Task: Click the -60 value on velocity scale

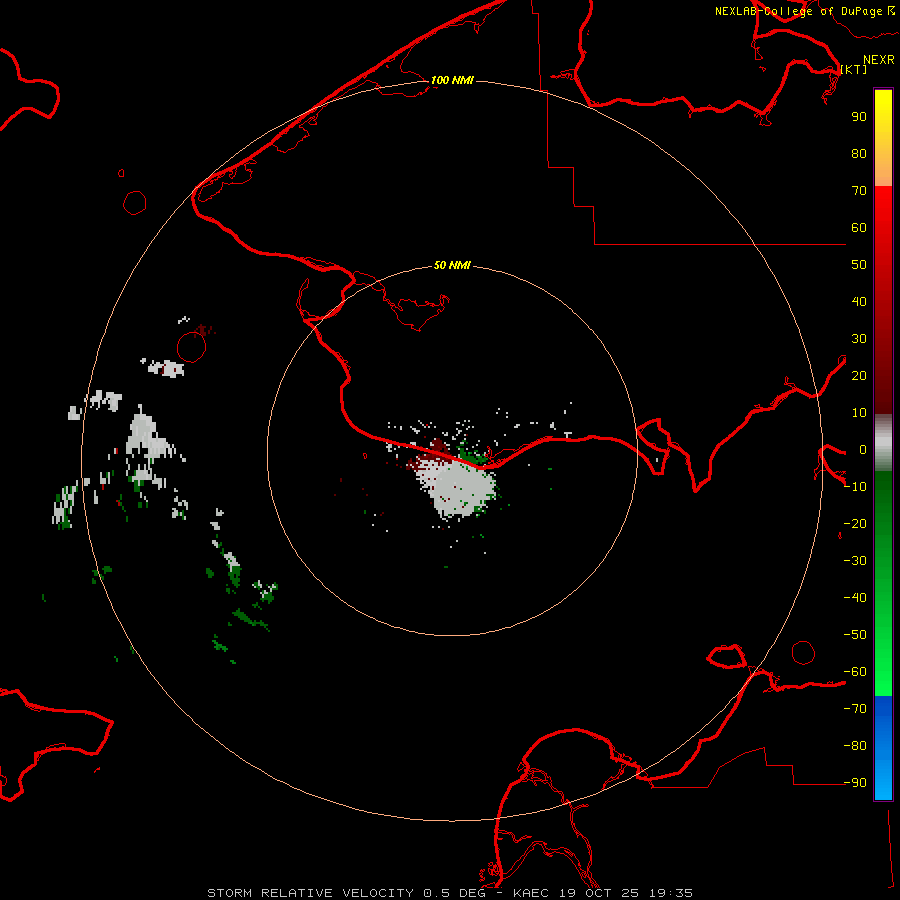Action: point(855,672)
